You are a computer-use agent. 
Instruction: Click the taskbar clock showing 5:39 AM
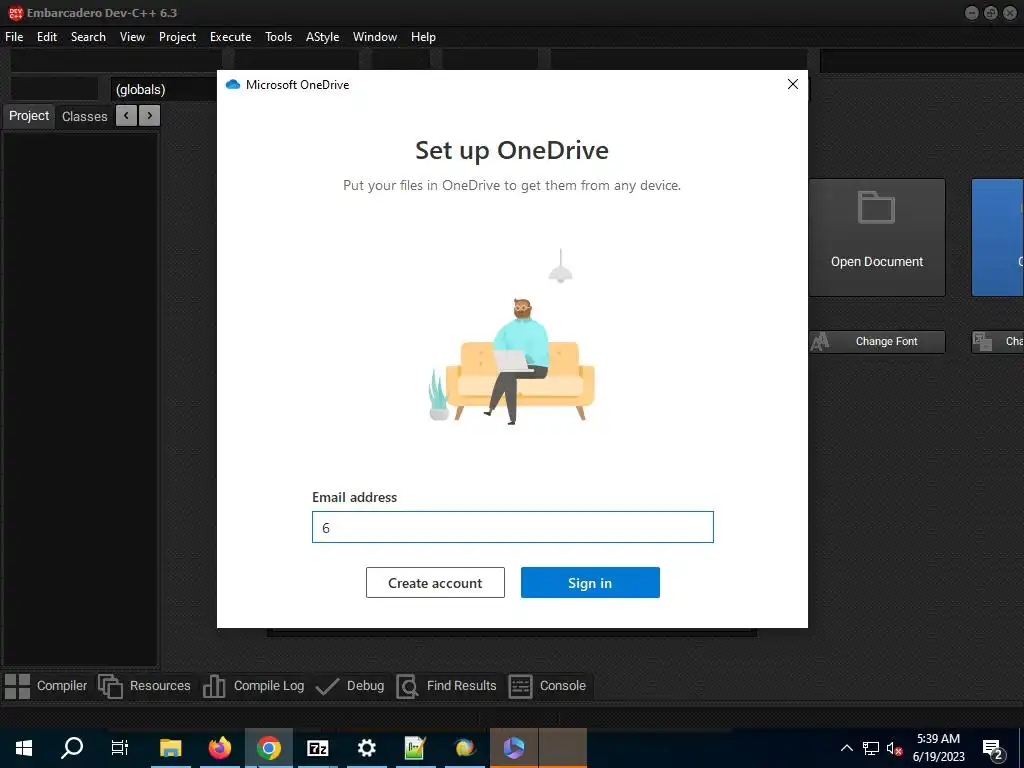(938, 748)
